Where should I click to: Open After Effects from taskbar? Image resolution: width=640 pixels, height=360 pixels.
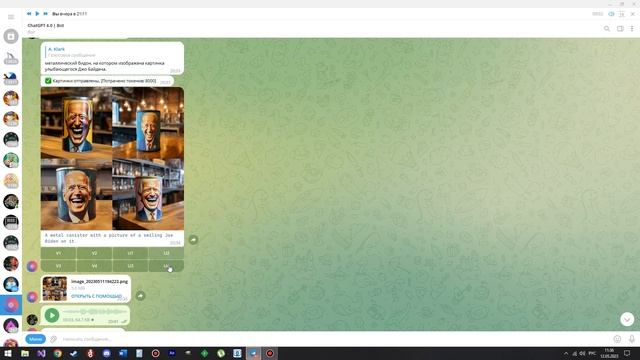tap(172, 353)
